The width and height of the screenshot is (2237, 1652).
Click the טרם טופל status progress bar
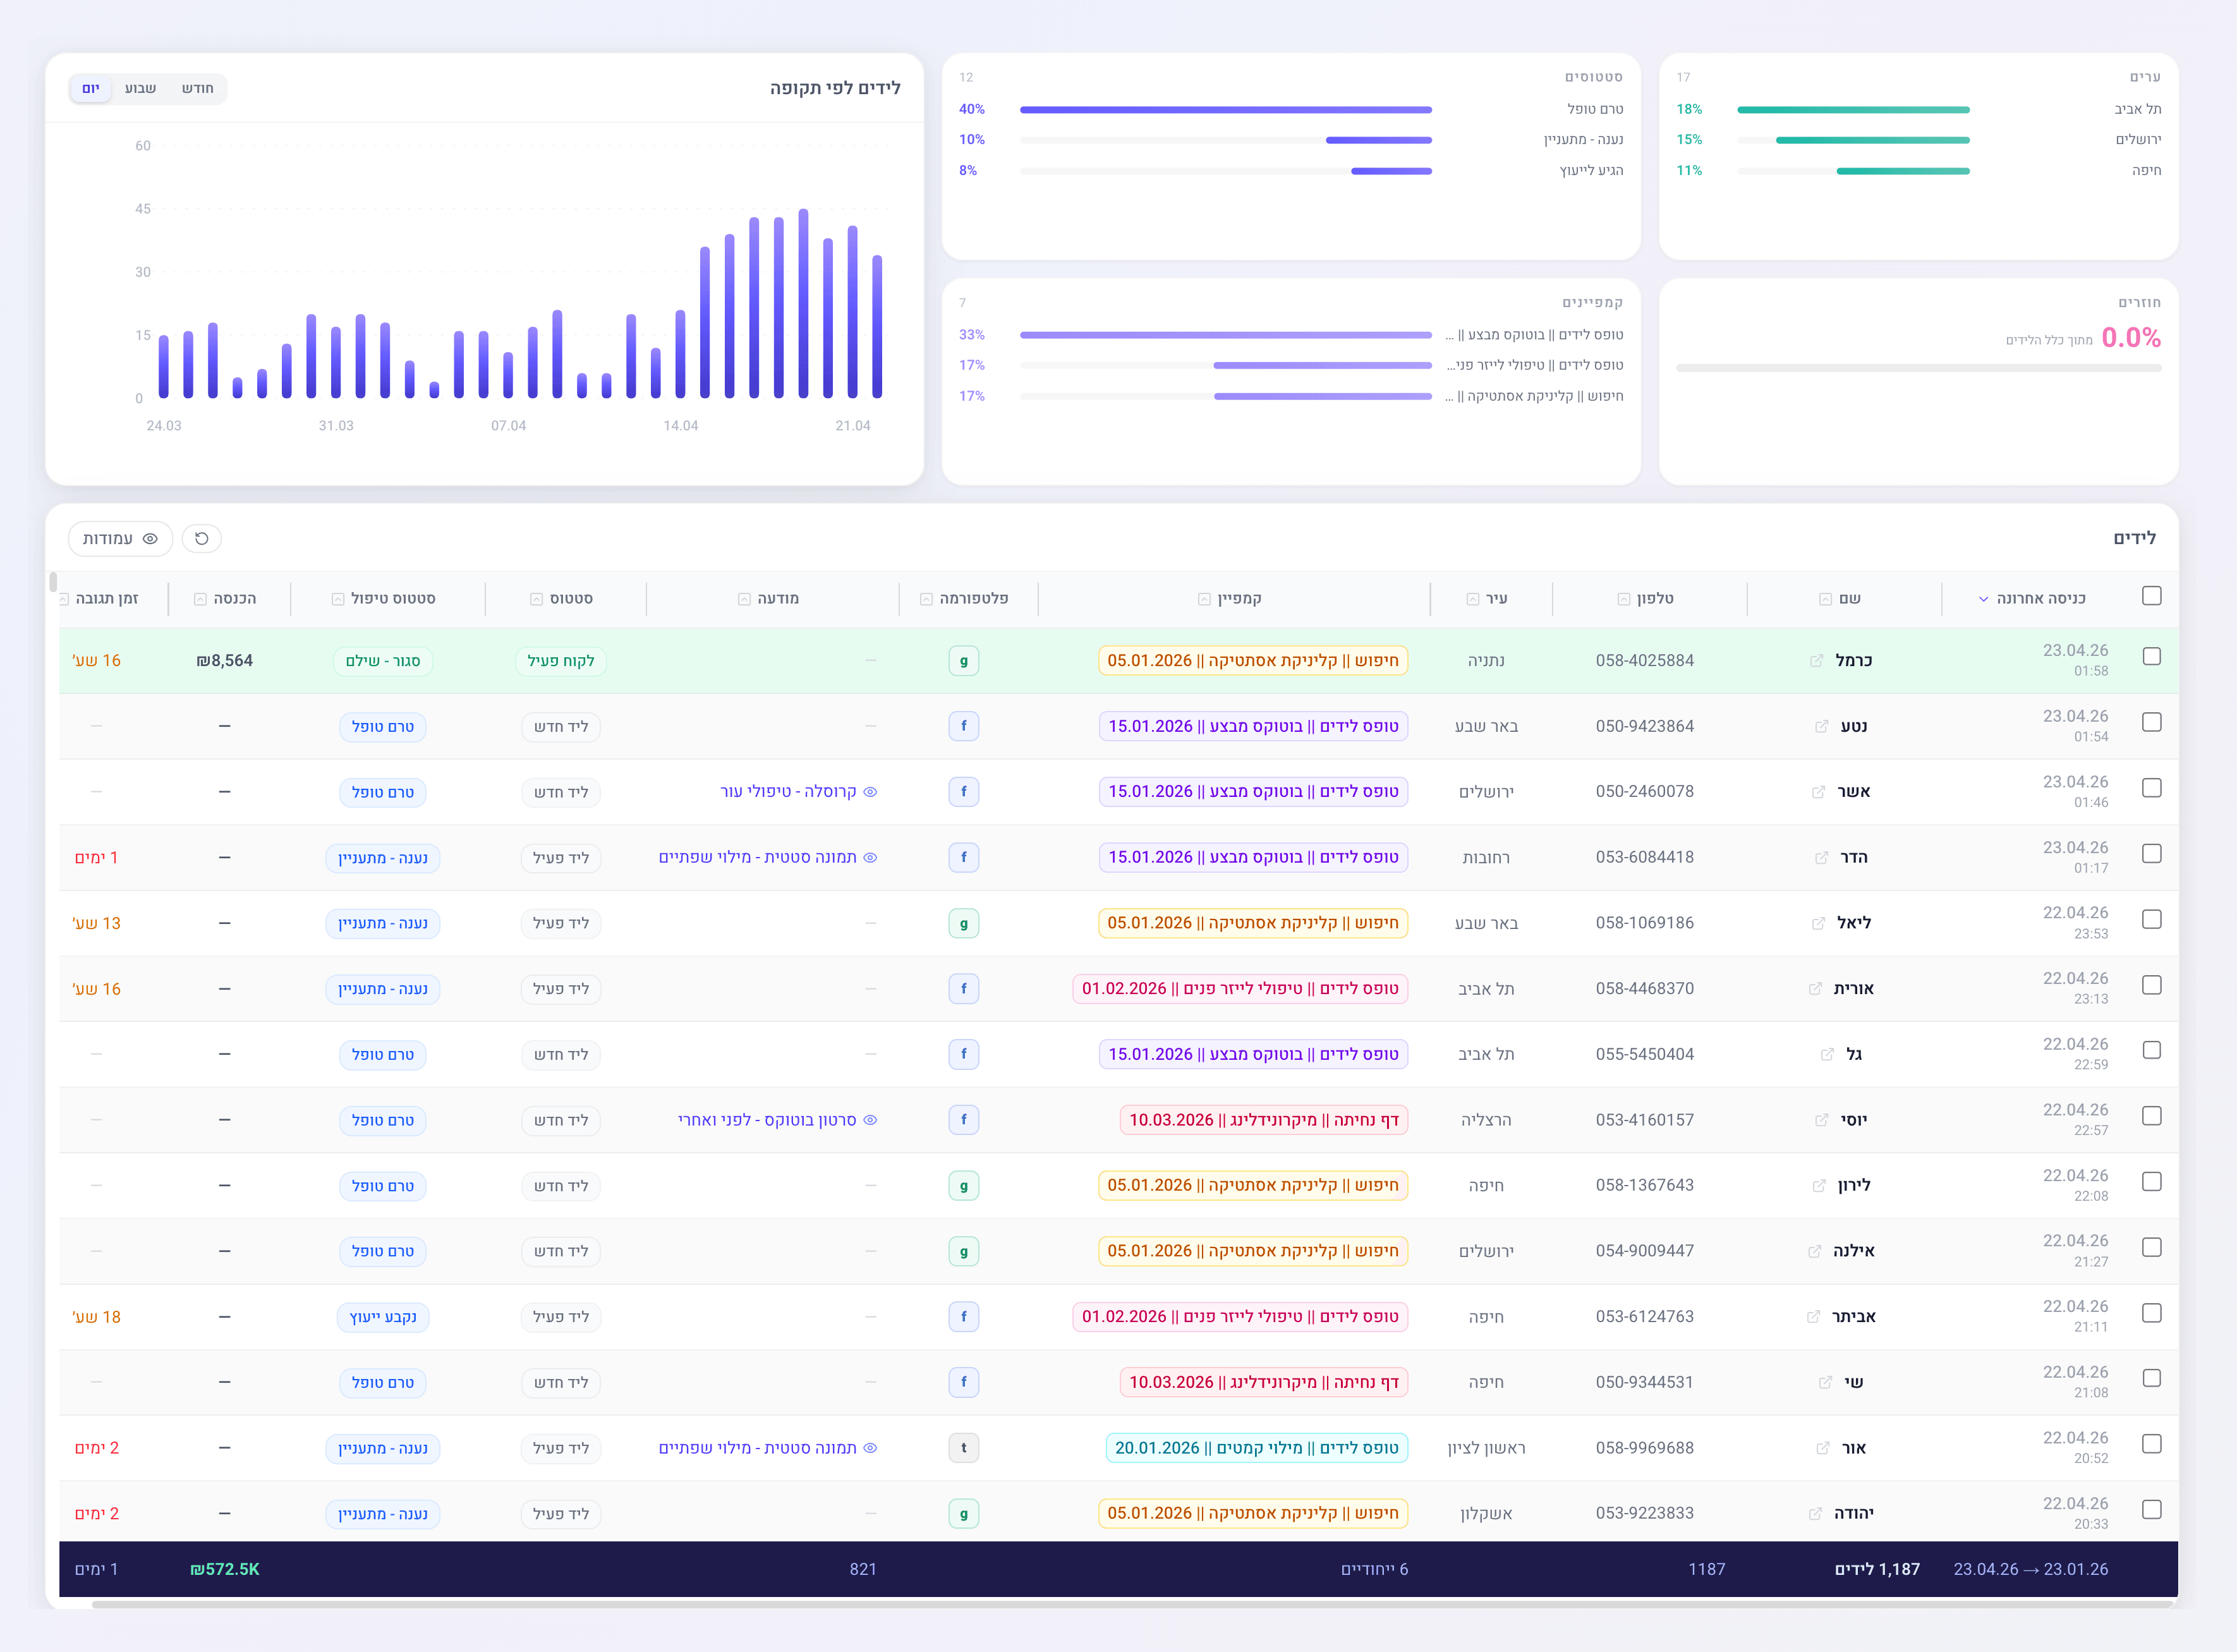(x=1225, y=110)
